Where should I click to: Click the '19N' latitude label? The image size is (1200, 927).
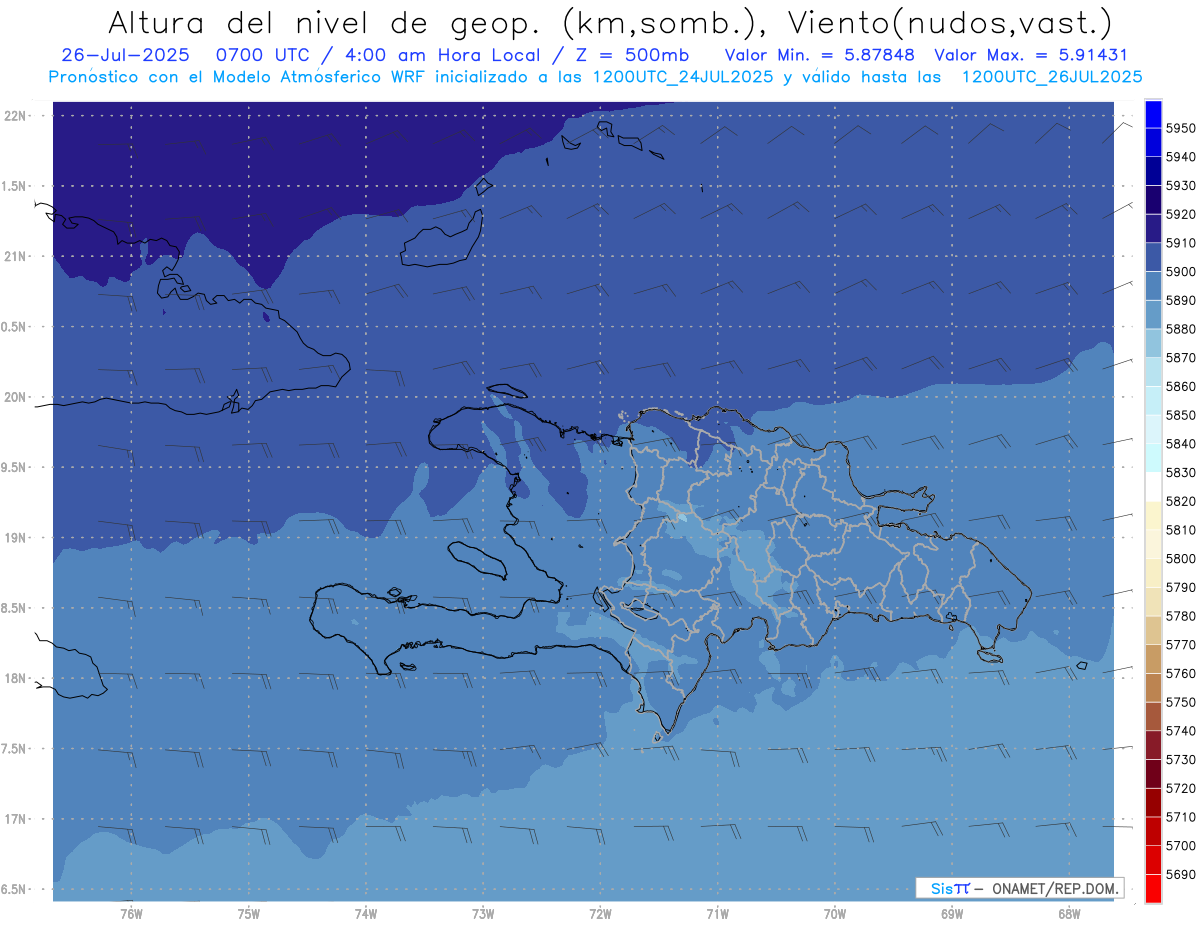[16, 538]
